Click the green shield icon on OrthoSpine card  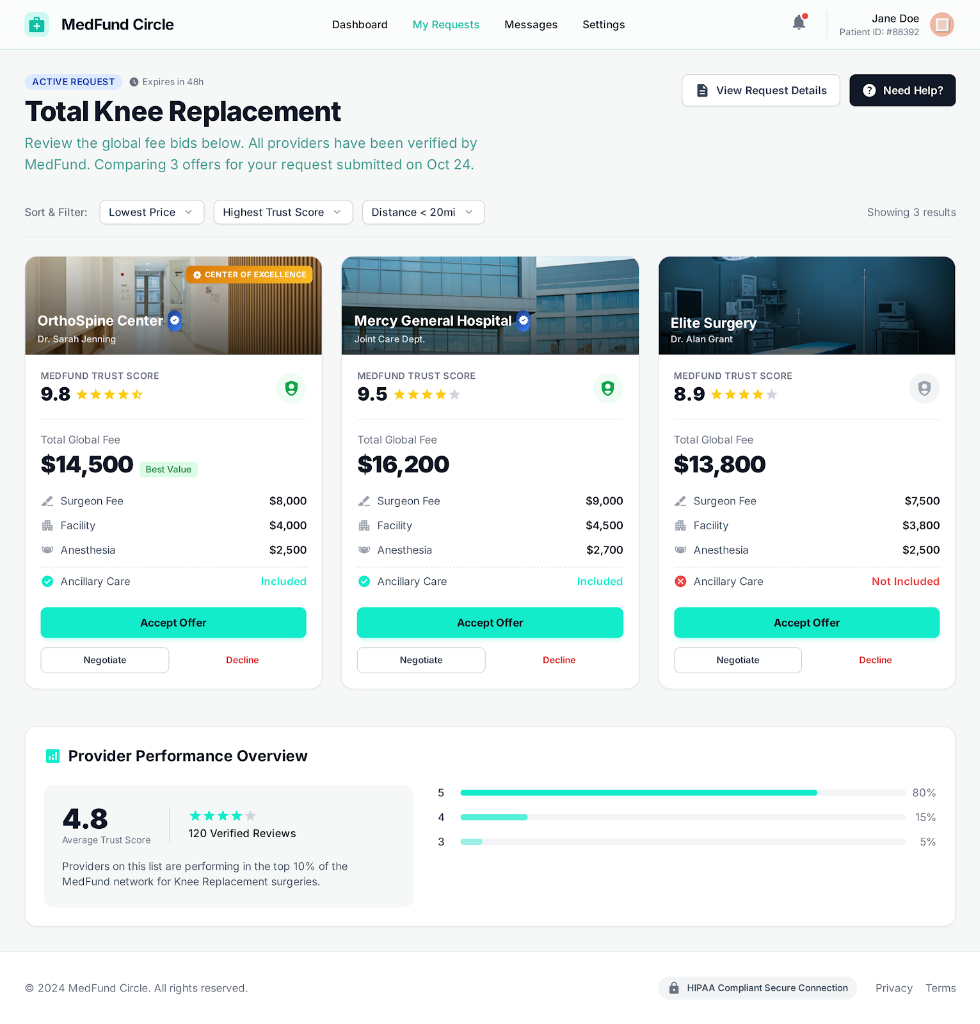291,388
